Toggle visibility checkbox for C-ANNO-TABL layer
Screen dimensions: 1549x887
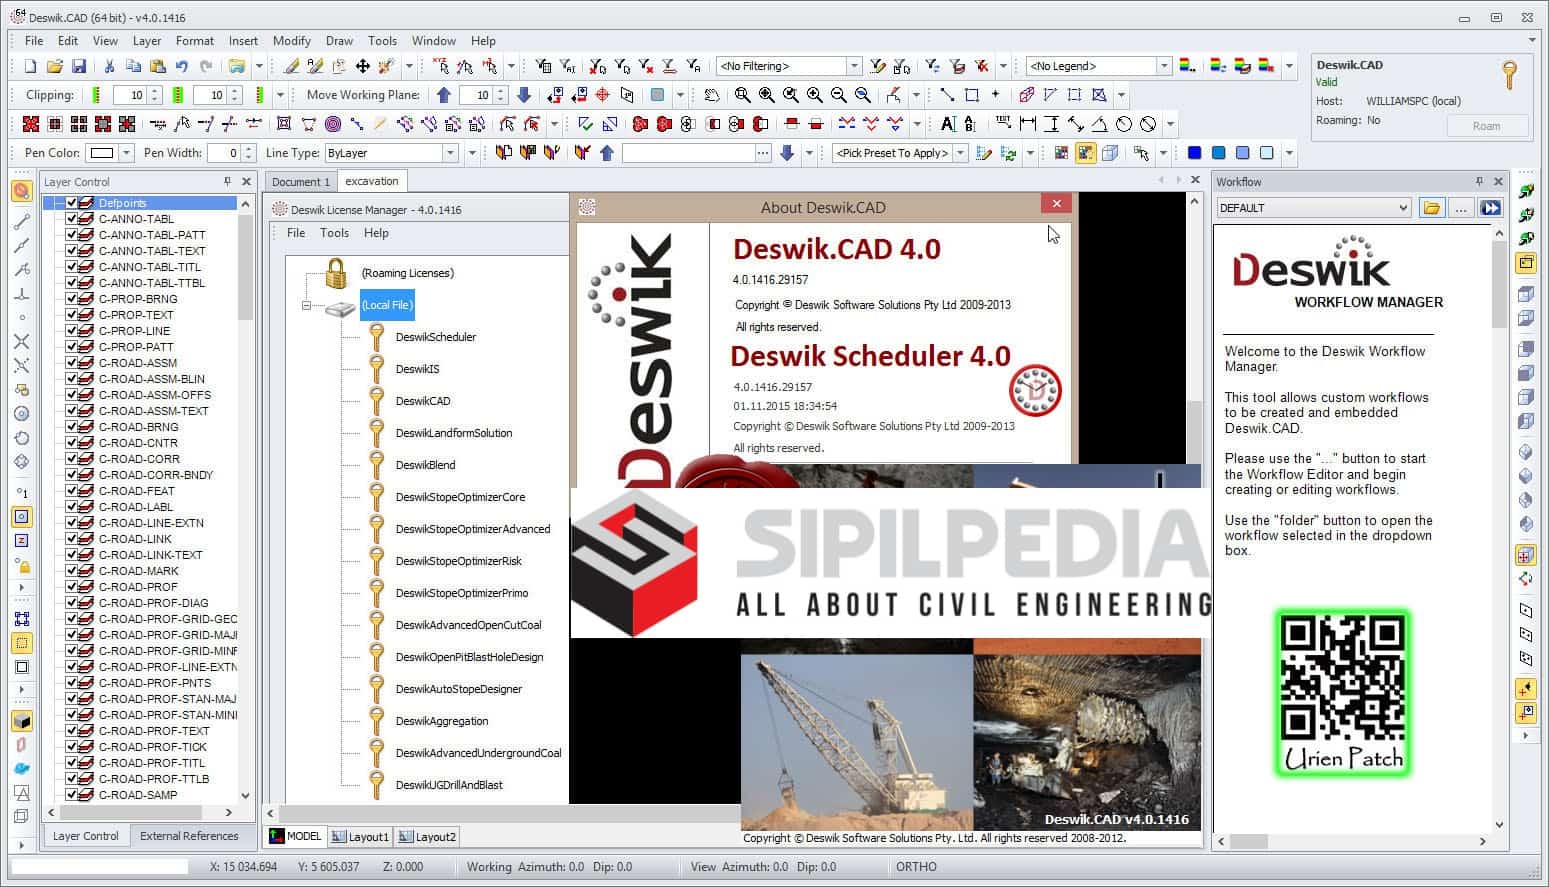[x=72, y=219]
